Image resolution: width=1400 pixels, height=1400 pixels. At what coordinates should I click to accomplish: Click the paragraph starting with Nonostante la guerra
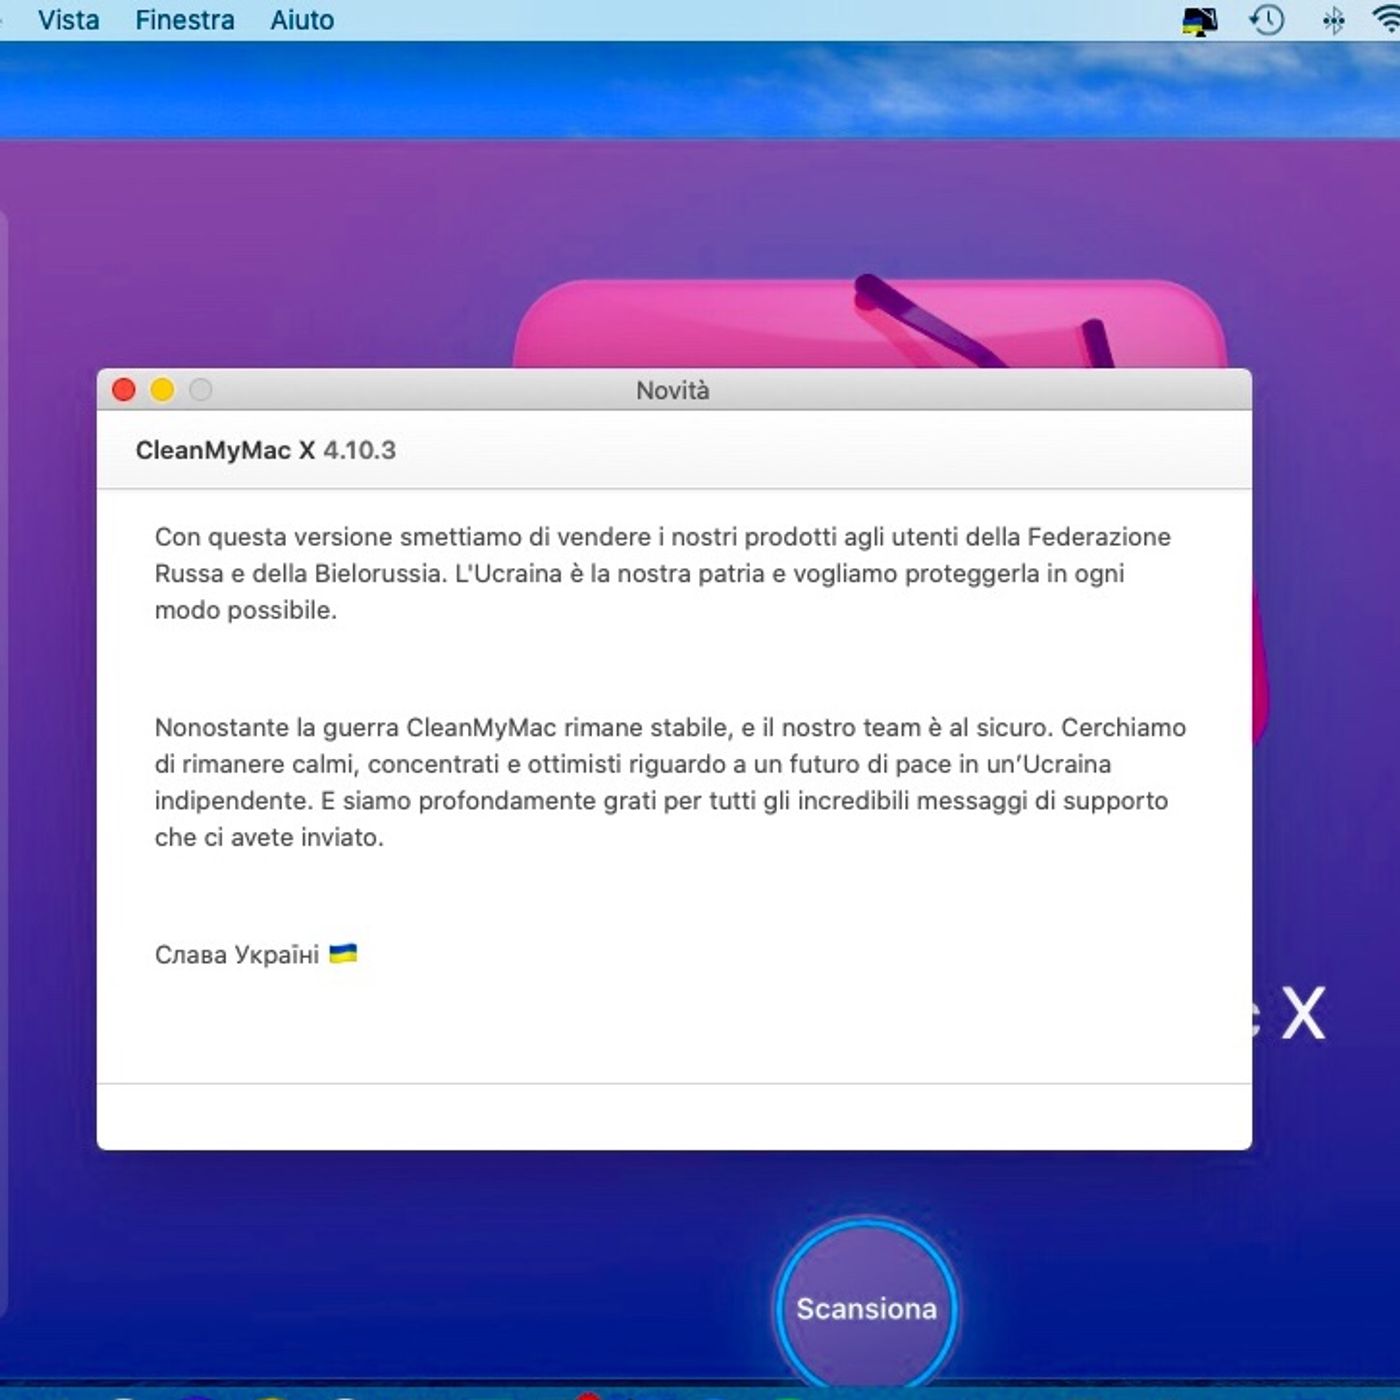(668, 782)
